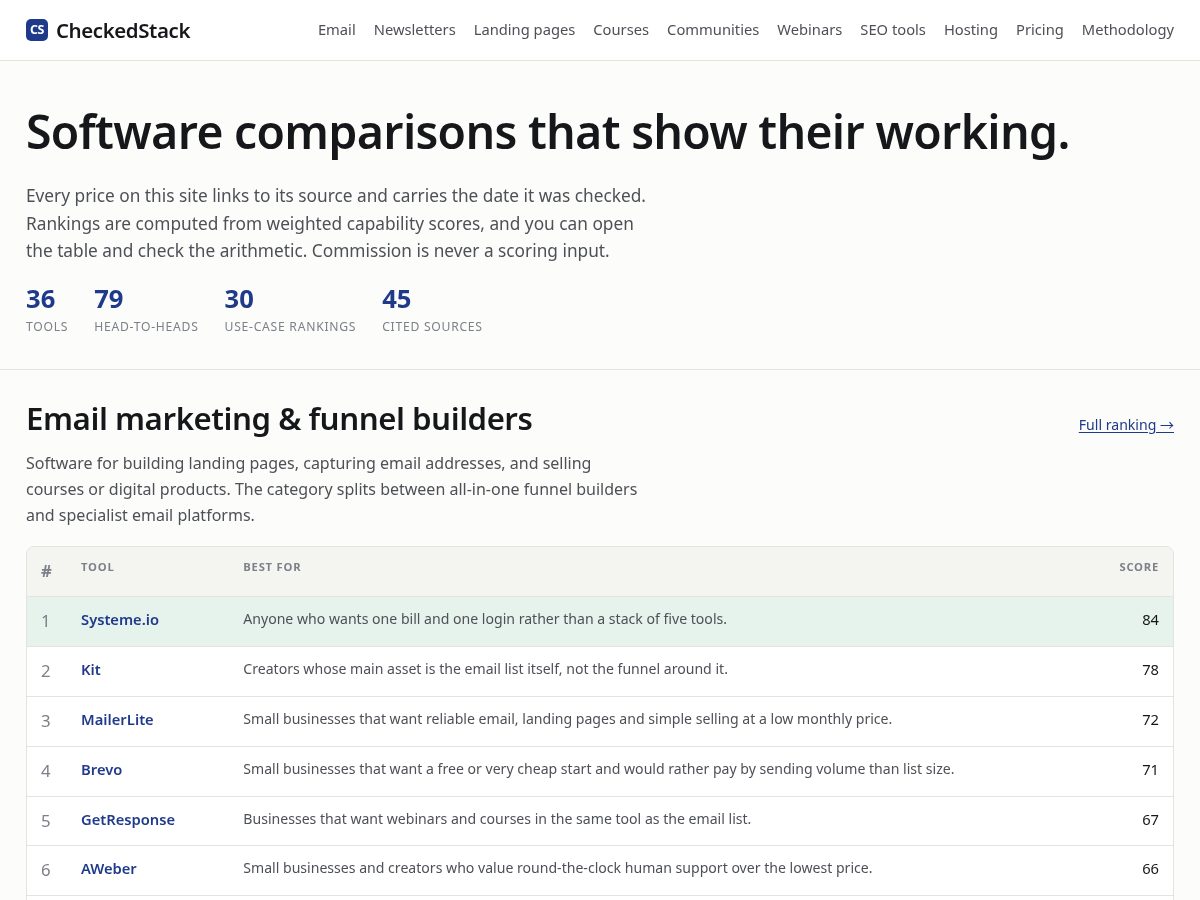
Task: Click the # column header
Action: point(46,571)
